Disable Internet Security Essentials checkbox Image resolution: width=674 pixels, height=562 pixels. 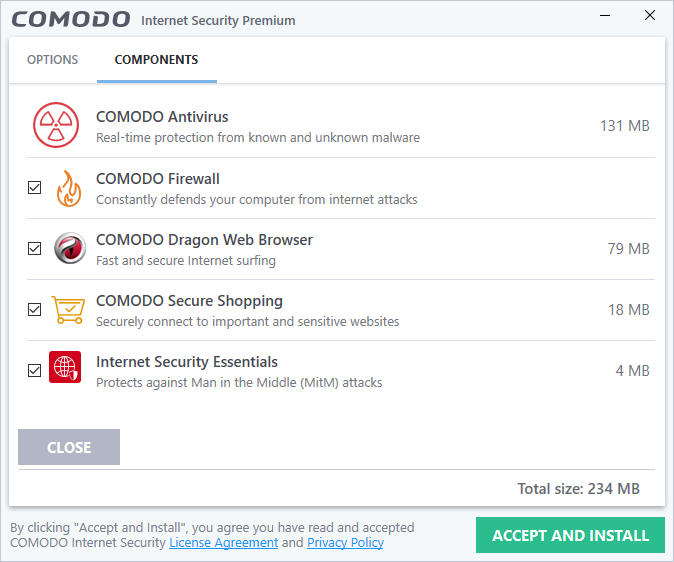pyautogui.click(x=34, y=371)
